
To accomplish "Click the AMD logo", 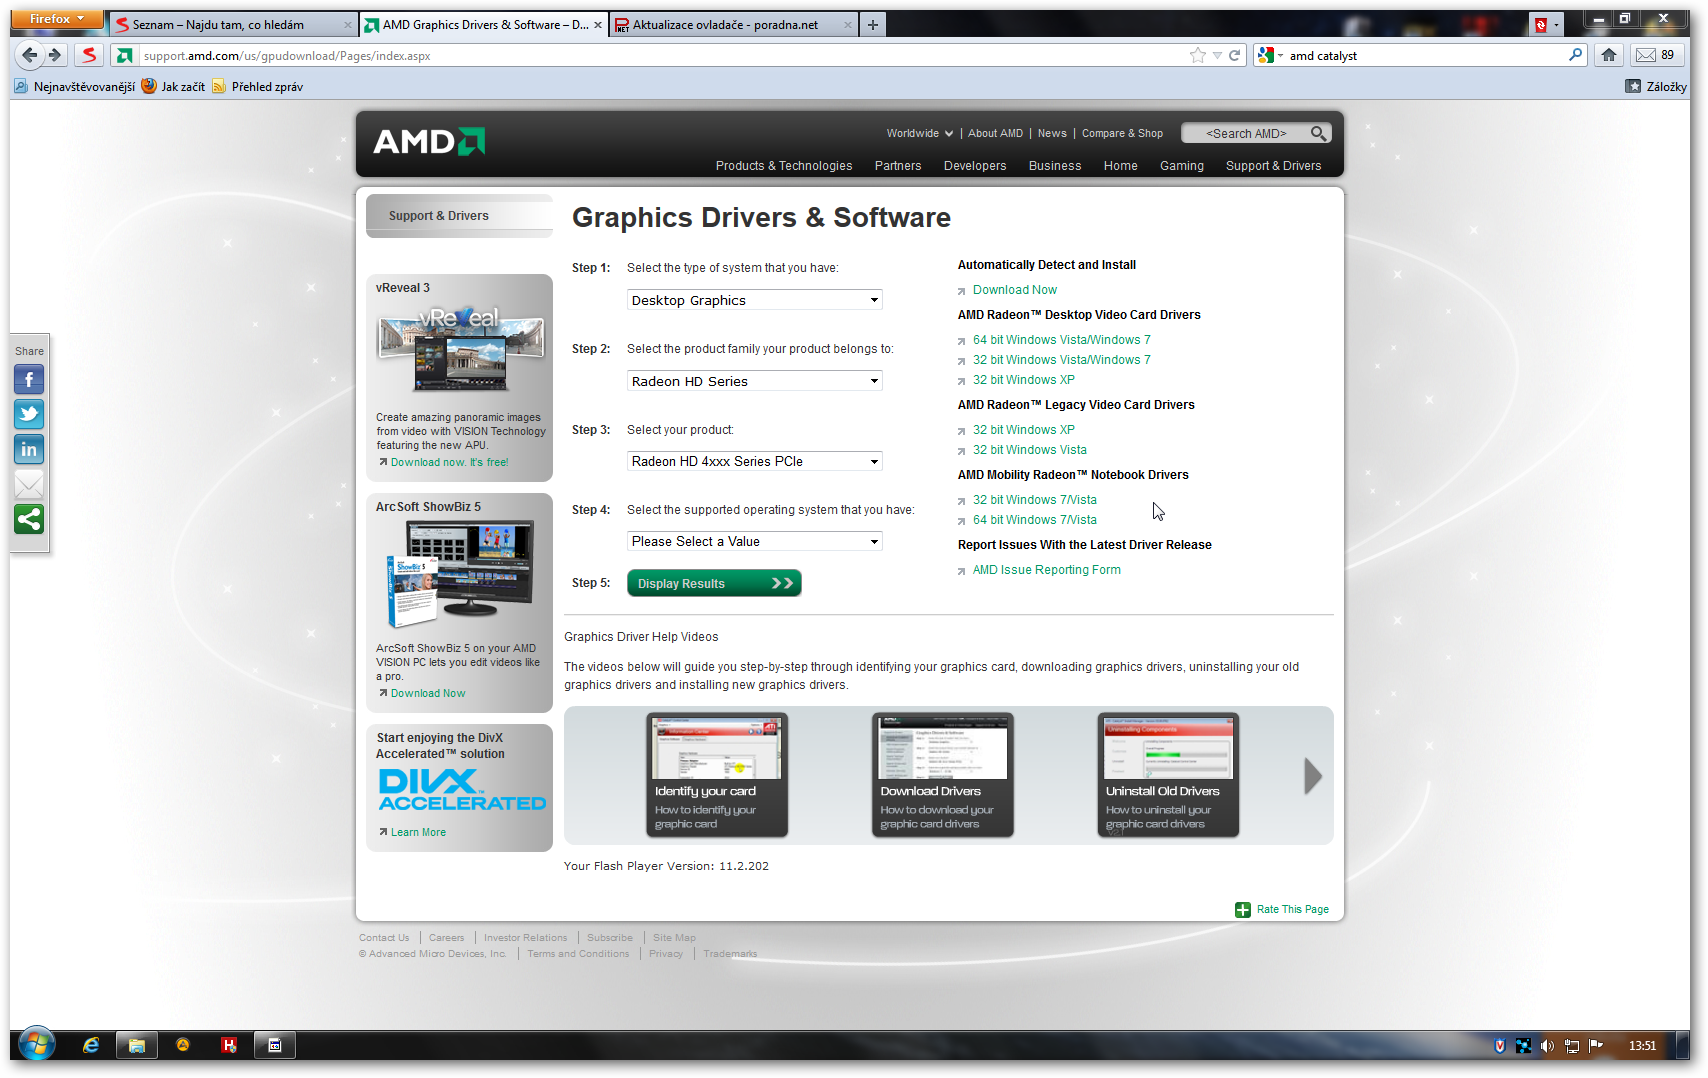I will tap(429, 142).
